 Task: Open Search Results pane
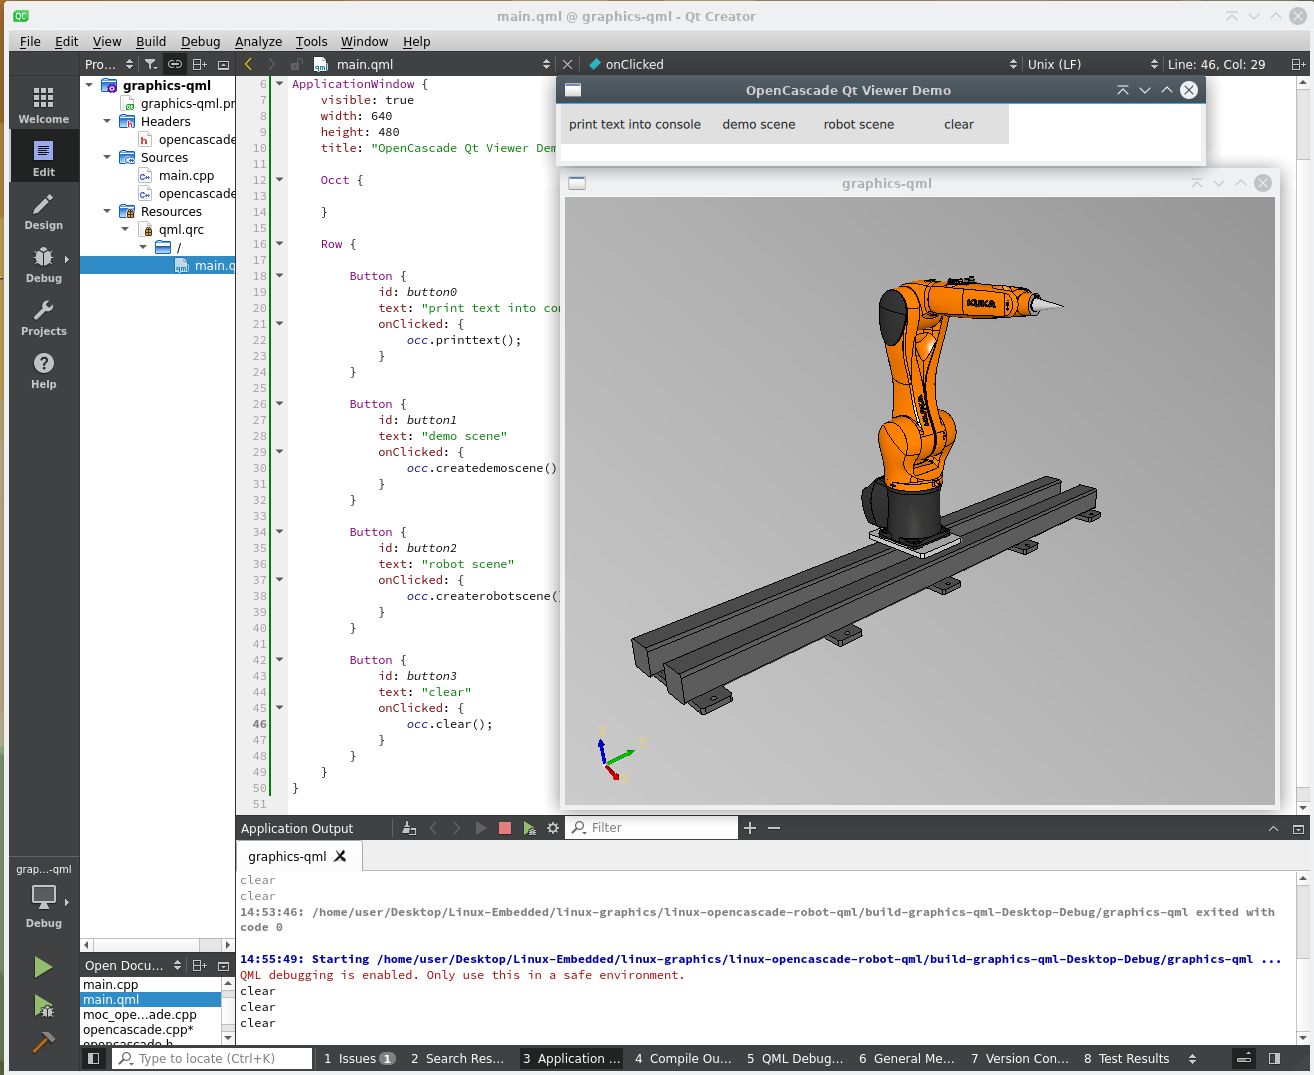pyautogui.click(x=457, y=1058)
